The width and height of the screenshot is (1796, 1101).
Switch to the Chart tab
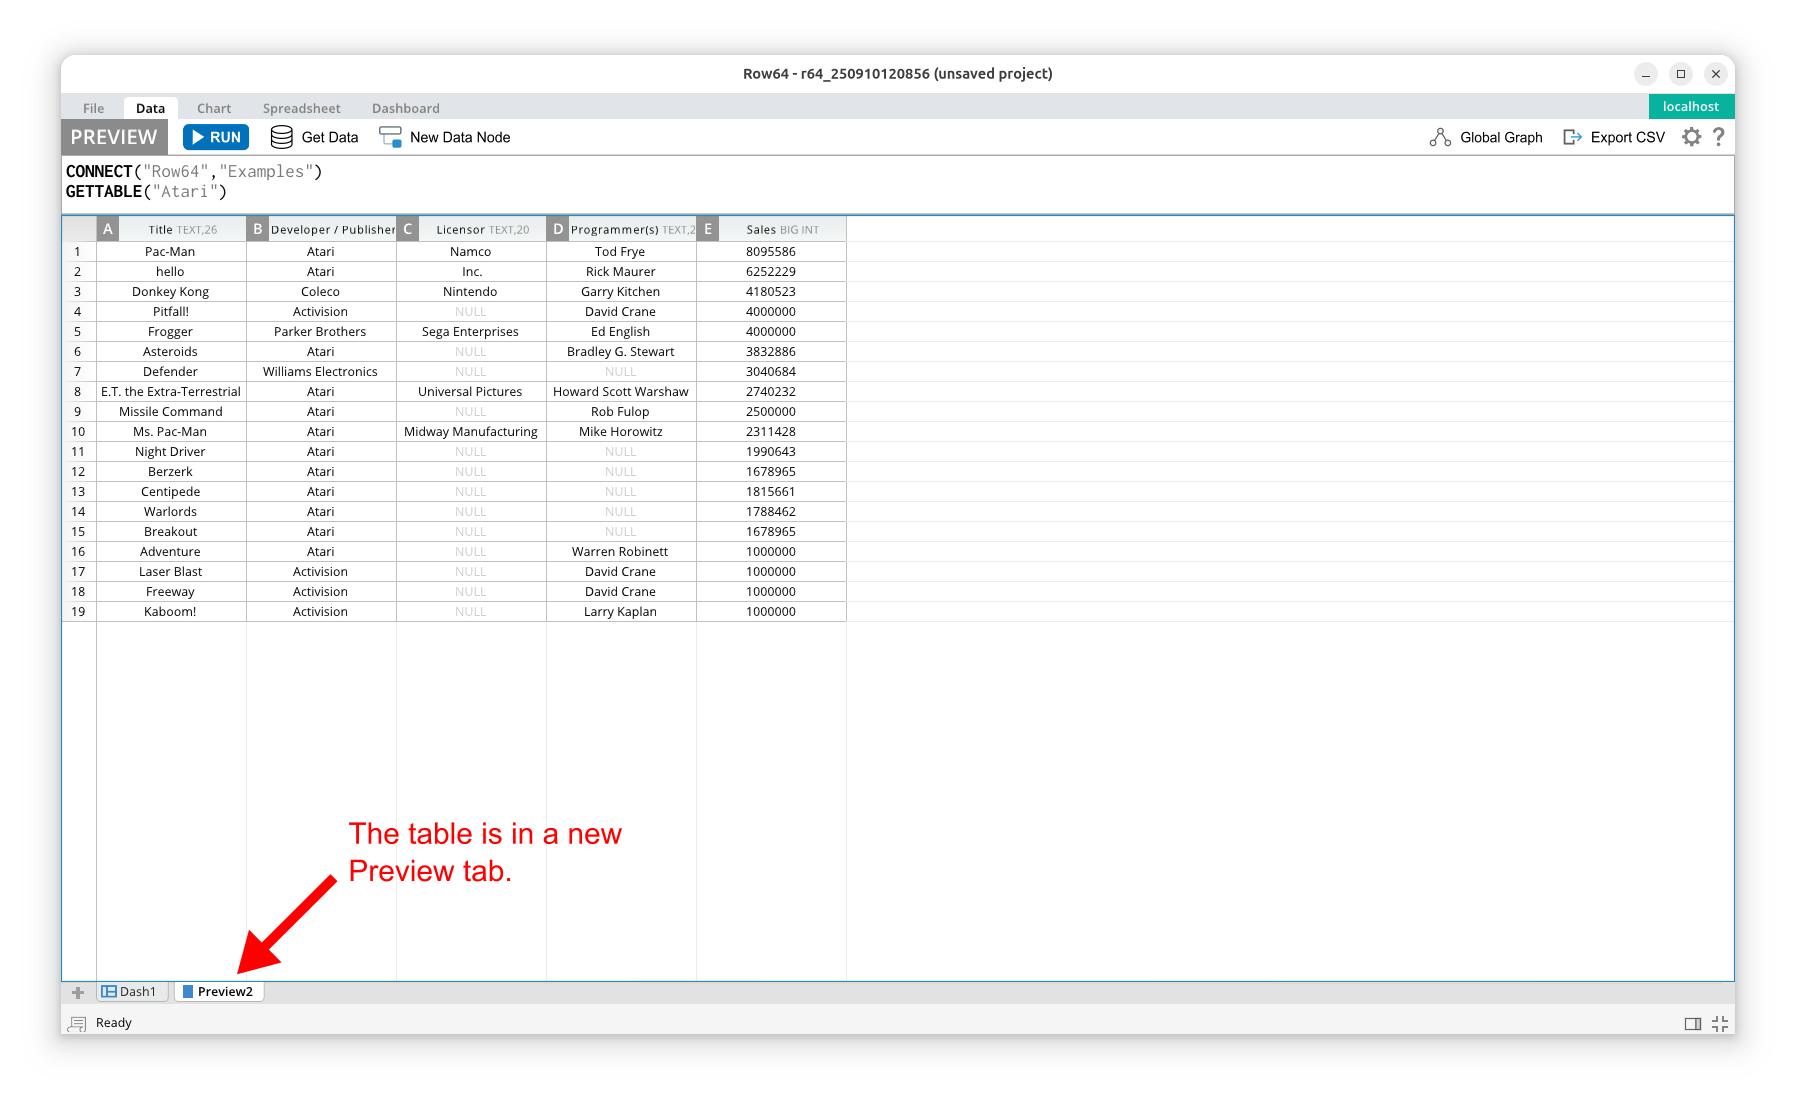point(213,108)
